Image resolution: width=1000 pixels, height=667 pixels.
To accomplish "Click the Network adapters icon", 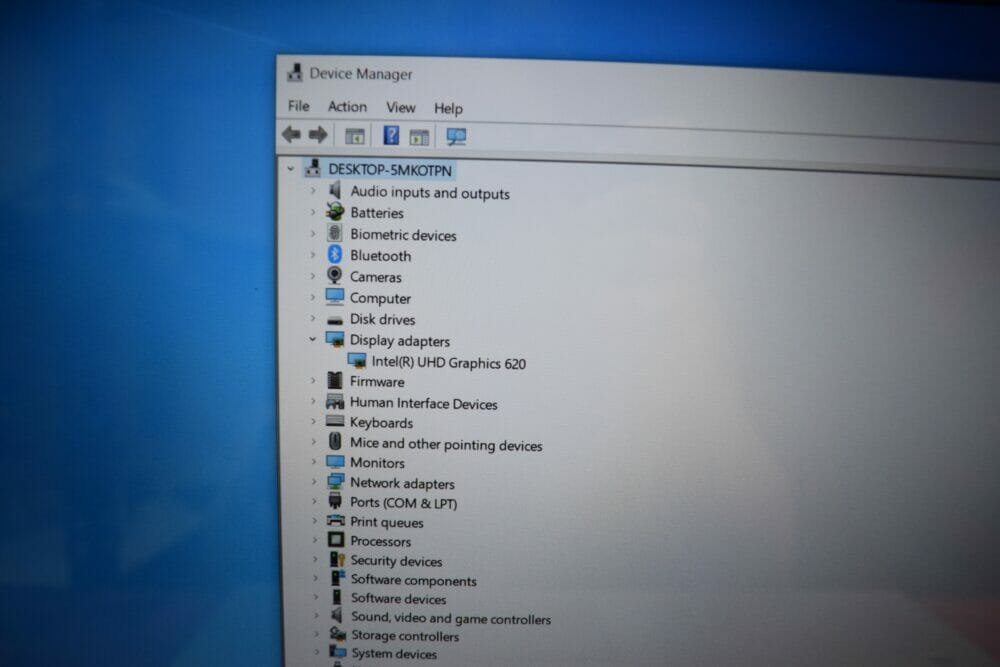I will point(335,481).
